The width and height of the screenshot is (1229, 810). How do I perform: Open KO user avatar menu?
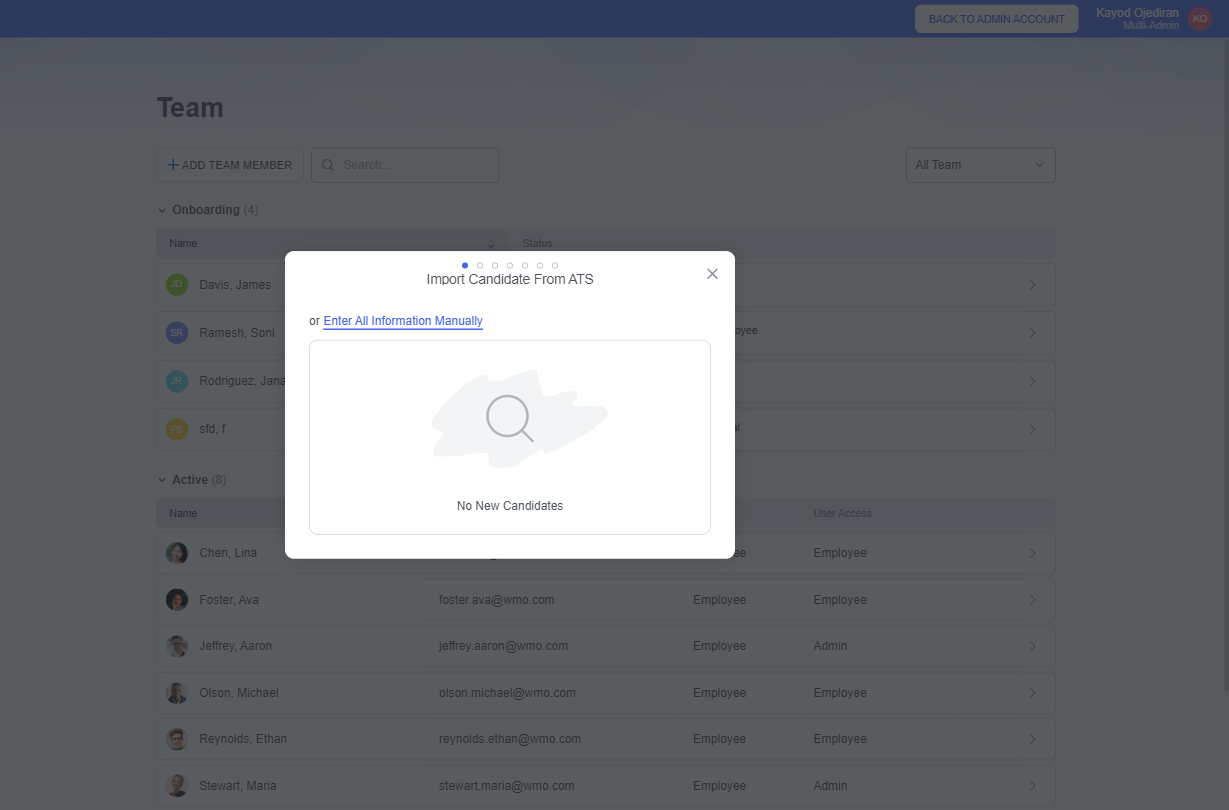(x=1200, y=19)
